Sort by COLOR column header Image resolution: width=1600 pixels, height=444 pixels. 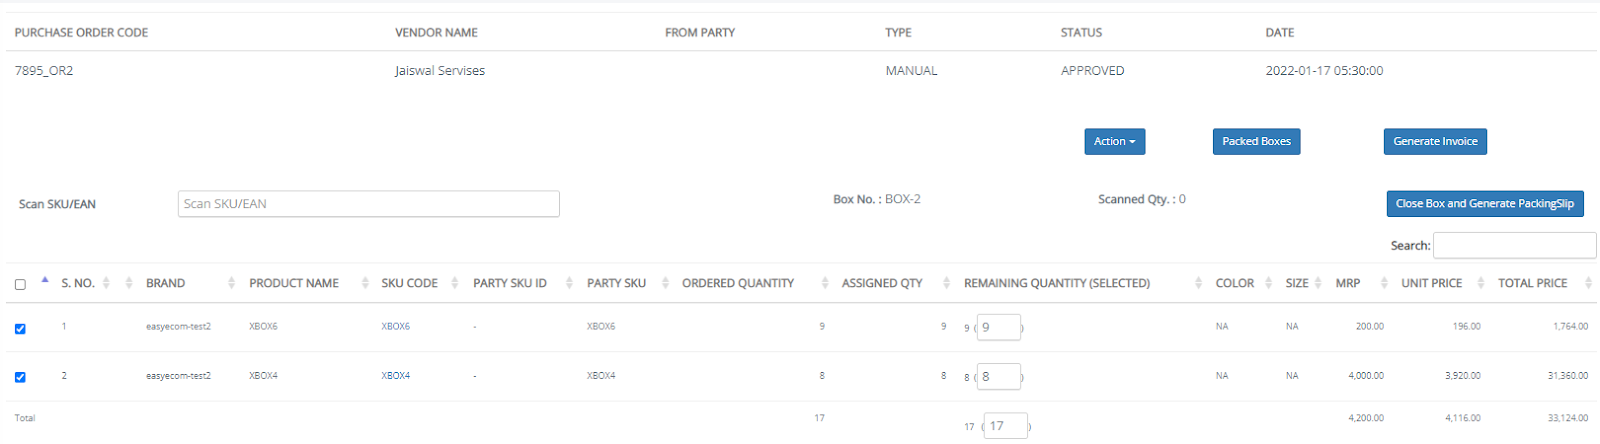pos(1234,283)
